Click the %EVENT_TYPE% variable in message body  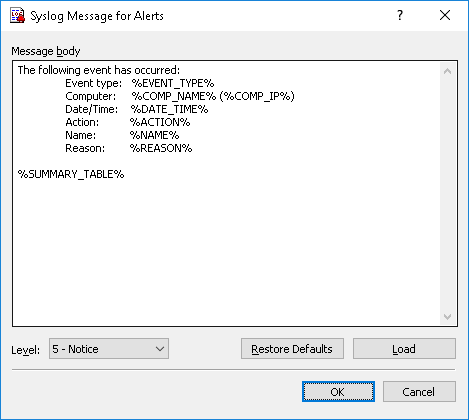[173, 83]
